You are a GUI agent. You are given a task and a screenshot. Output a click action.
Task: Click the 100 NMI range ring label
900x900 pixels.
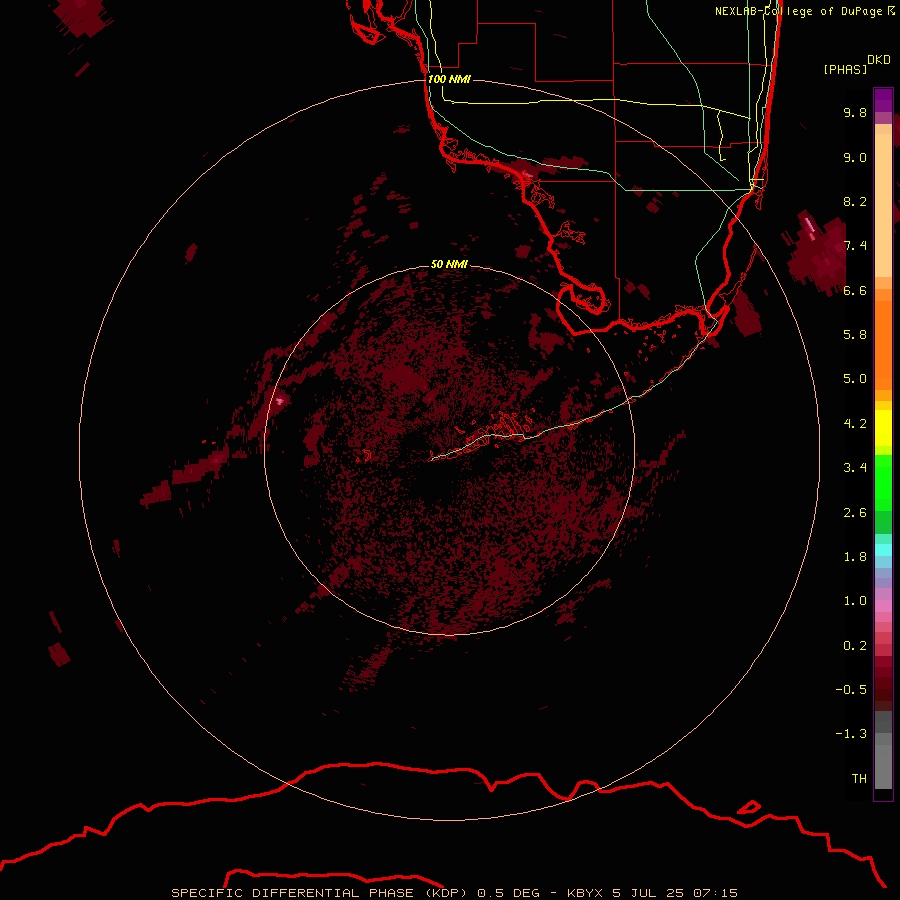pos(449,79)
